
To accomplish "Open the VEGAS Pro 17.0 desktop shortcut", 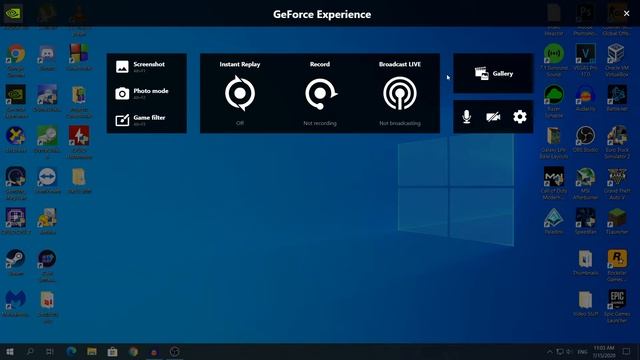I will (585, 60).
